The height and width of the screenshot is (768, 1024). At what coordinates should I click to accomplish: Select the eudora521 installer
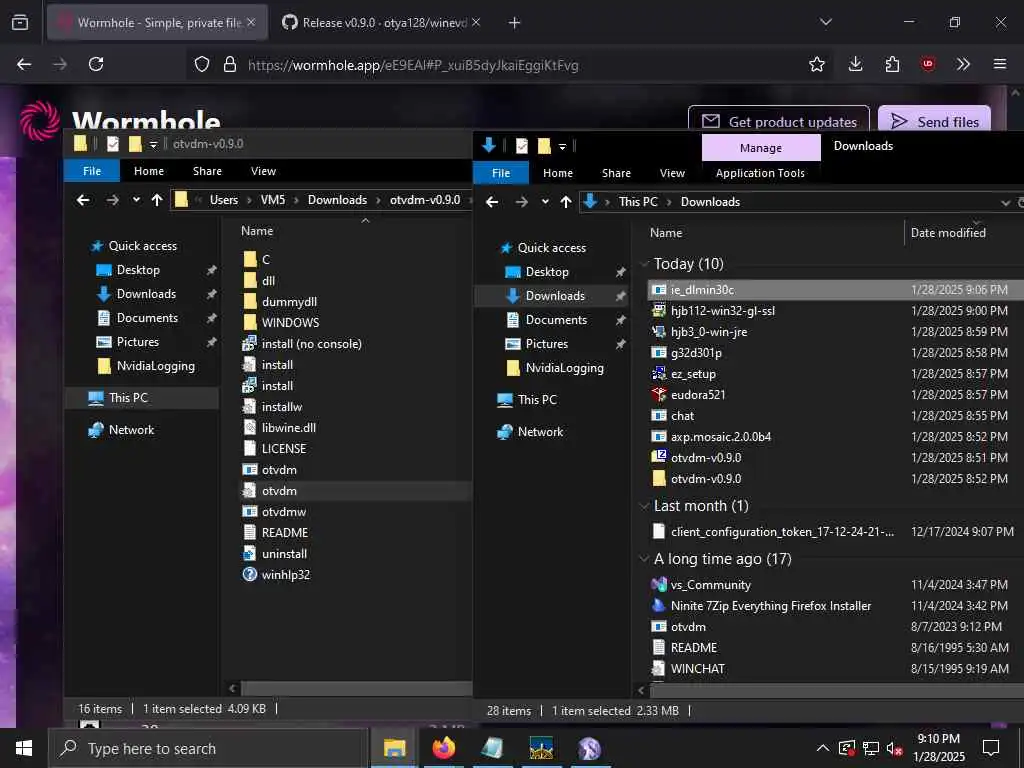pos(697,394)
